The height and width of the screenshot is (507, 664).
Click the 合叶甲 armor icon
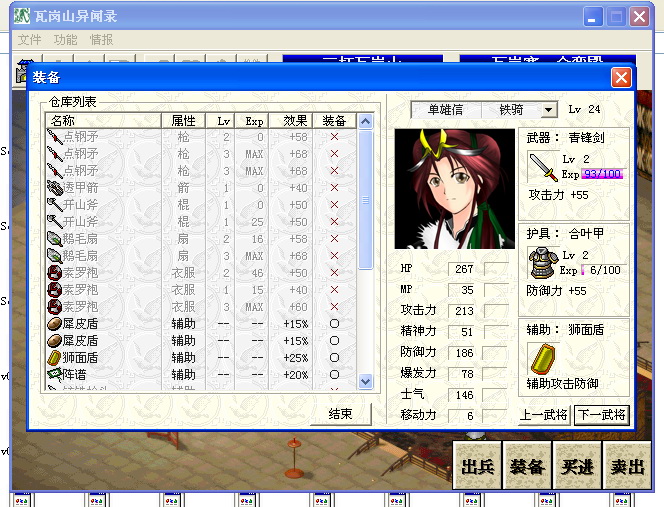[543, 263]
